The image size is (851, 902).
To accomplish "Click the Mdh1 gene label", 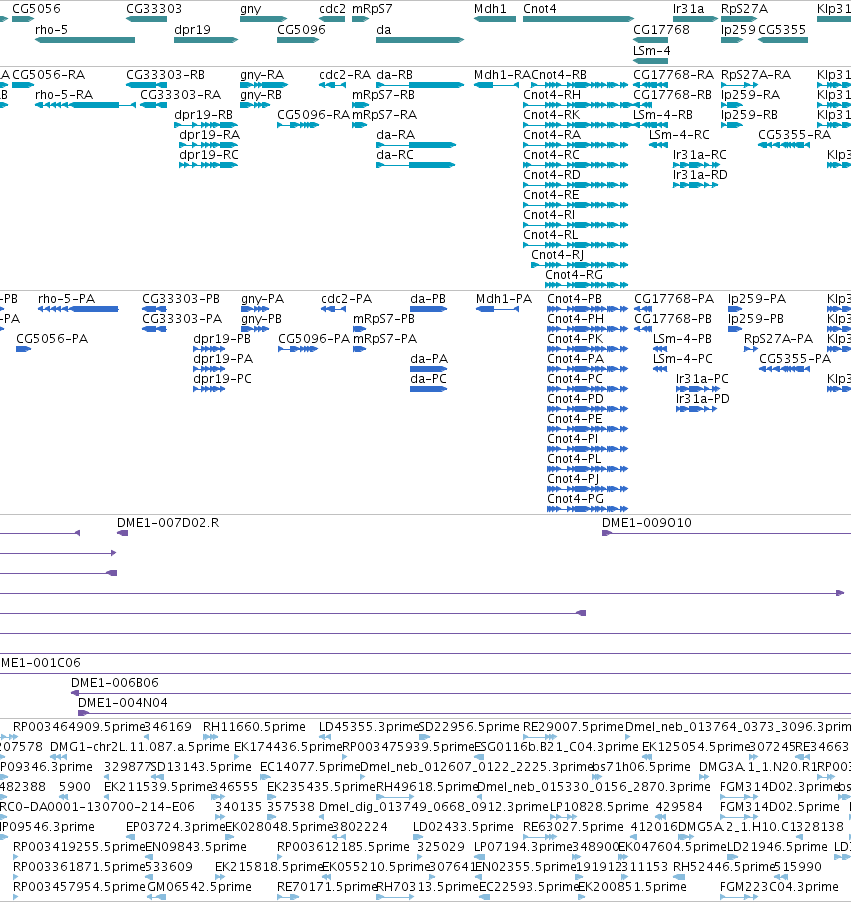I will [x=490, y=9].
